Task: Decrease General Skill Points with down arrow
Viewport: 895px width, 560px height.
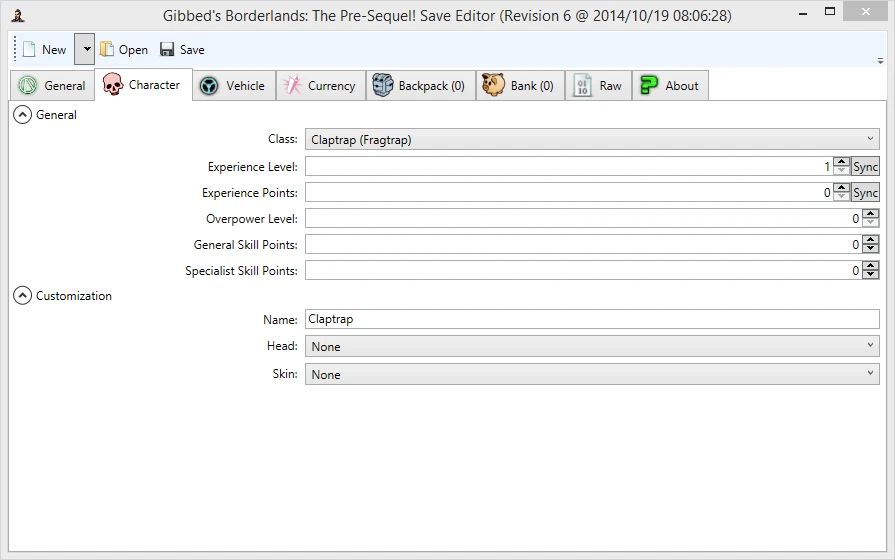Action: coord(870,249)
